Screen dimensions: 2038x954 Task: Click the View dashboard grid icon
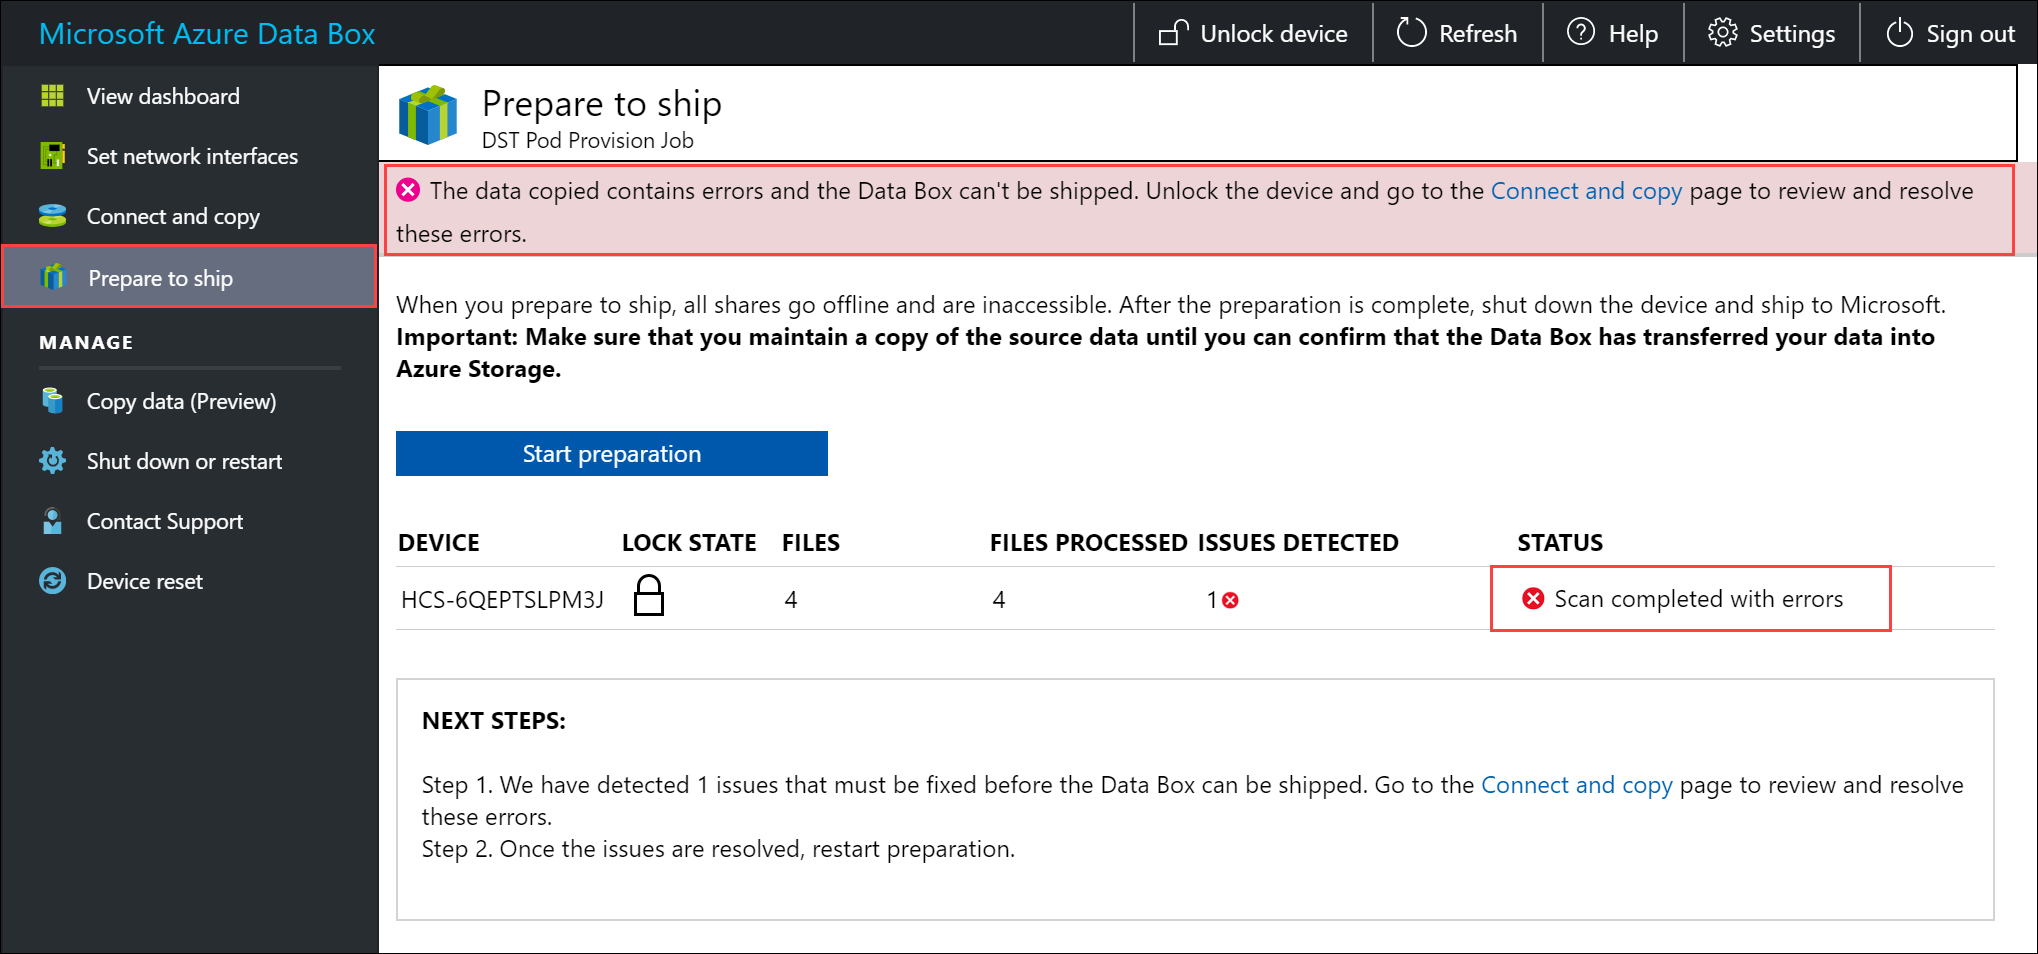[x=52, y=96]
